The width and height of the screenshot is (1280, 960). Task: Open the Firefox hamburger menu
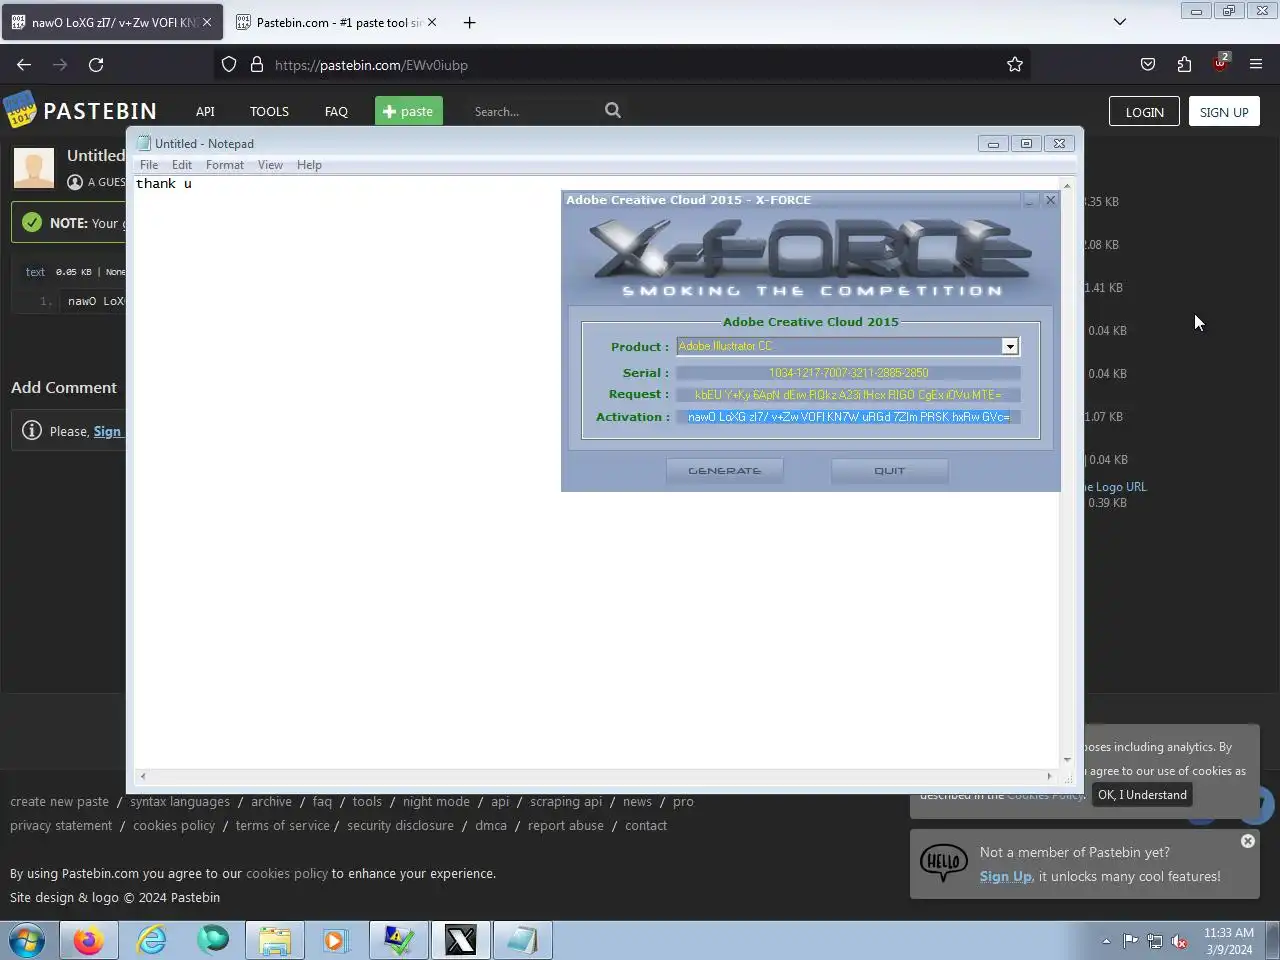[1256, 65]
